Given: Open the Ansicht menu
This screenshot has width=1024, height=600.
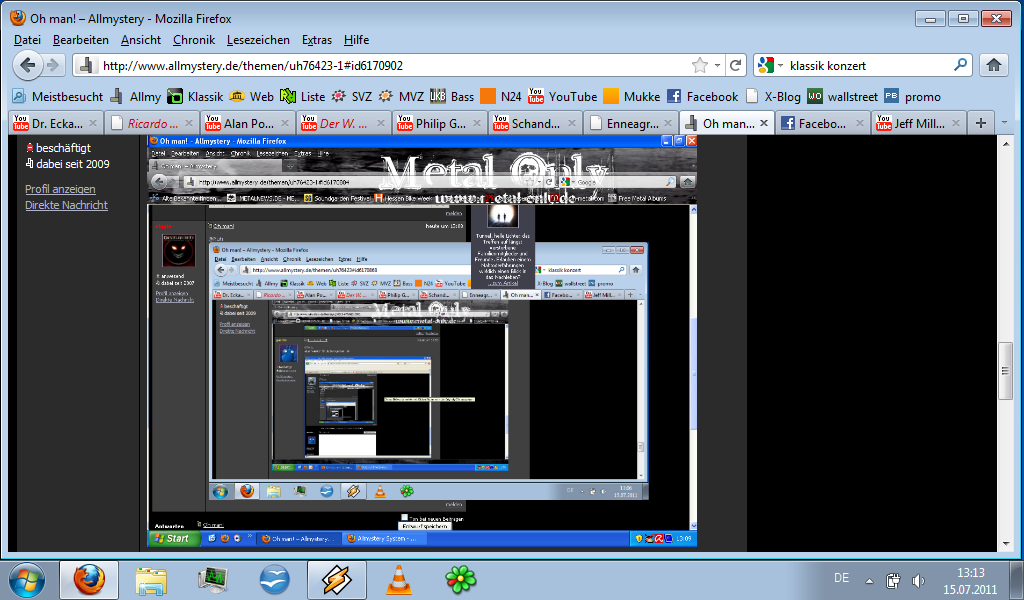Looking at the screenshot, I should click(141, 40).
